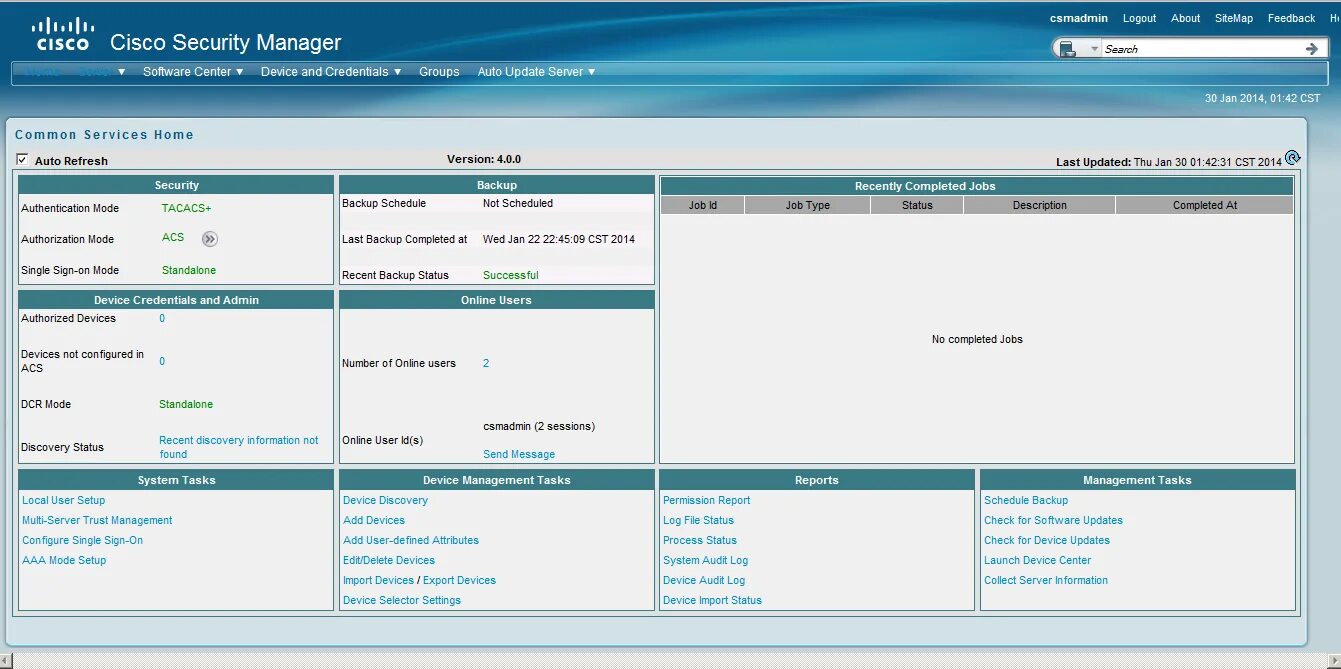The width and height of the screenshot is (1341, 669).
Task: Click the TACACS+ authentication mode link
Action: (186, 208)
